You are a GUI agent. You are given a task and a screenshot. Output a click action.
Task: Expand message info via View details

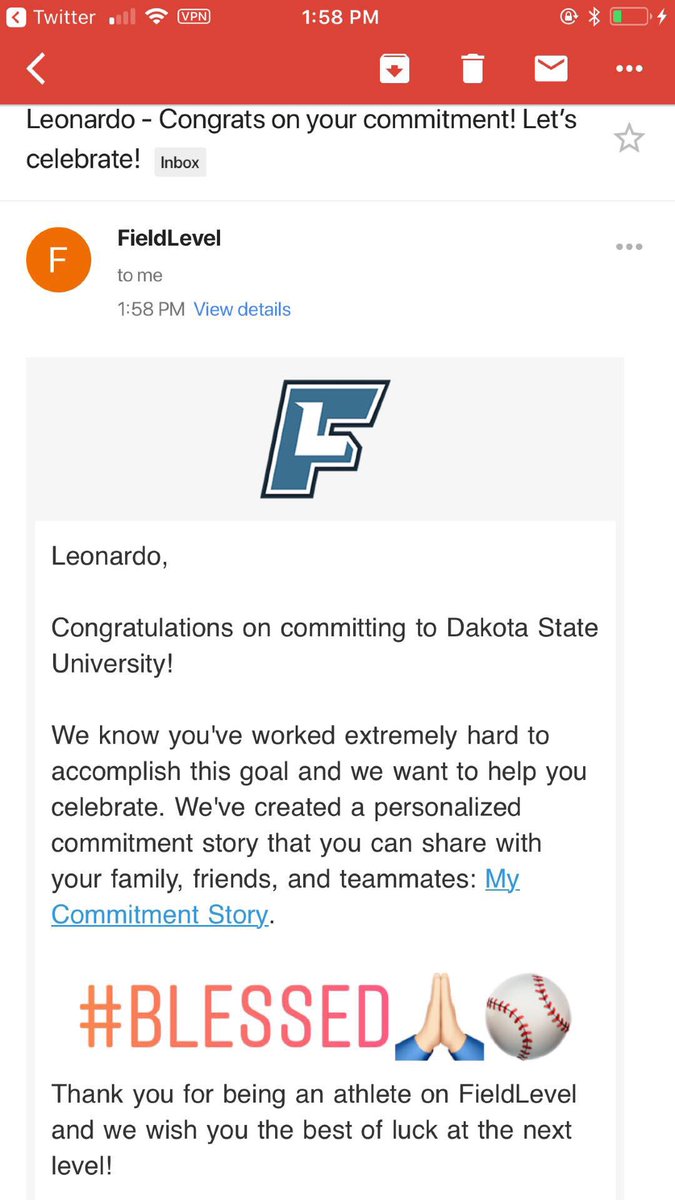tap(242, 309)
